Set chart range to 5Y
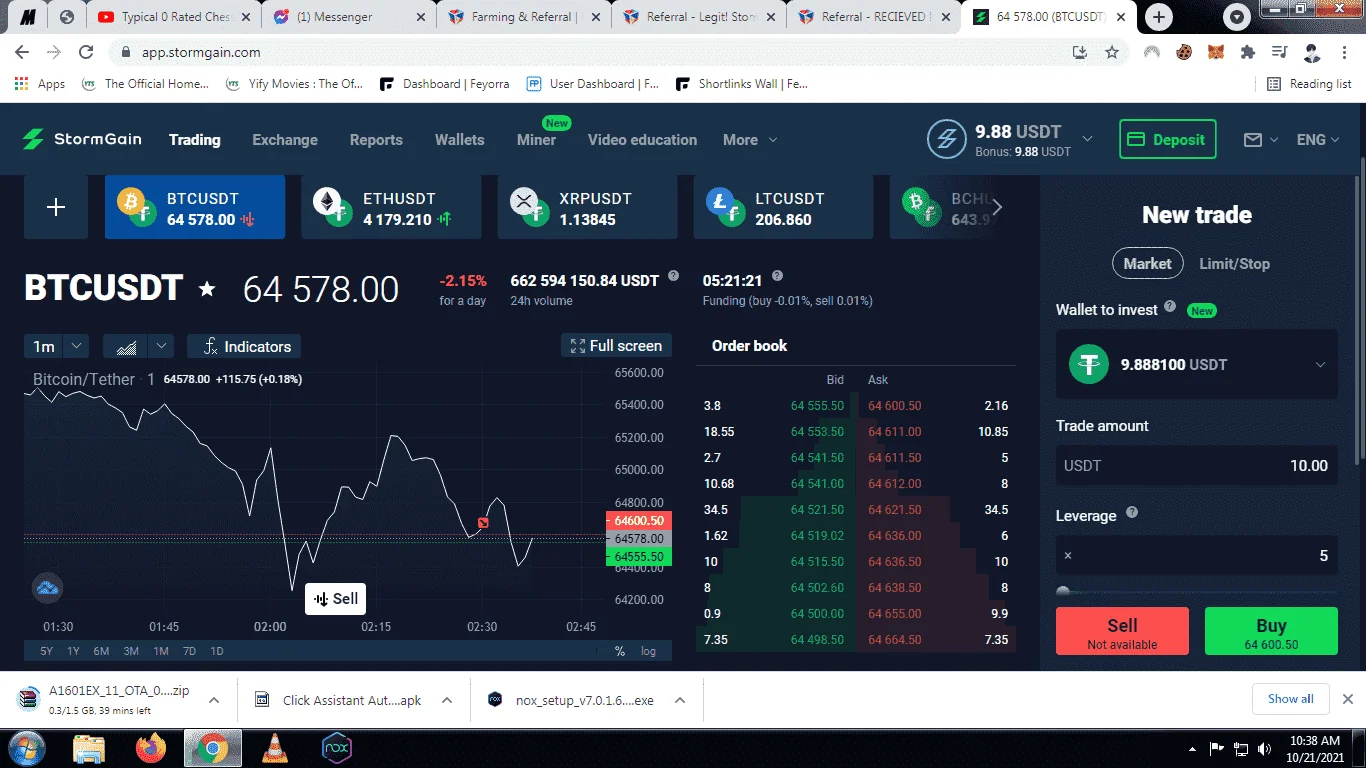1366x768 pixels. 47,651
